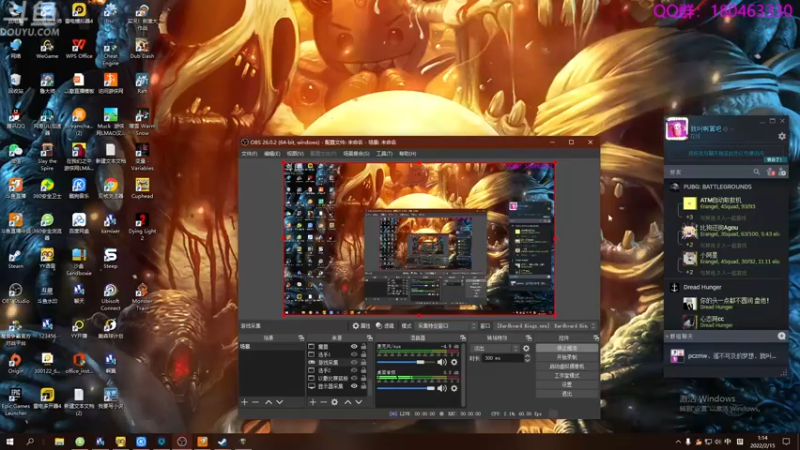Select Monster Train desktop icon
The image size is (800, 450).
click(142, 297)
